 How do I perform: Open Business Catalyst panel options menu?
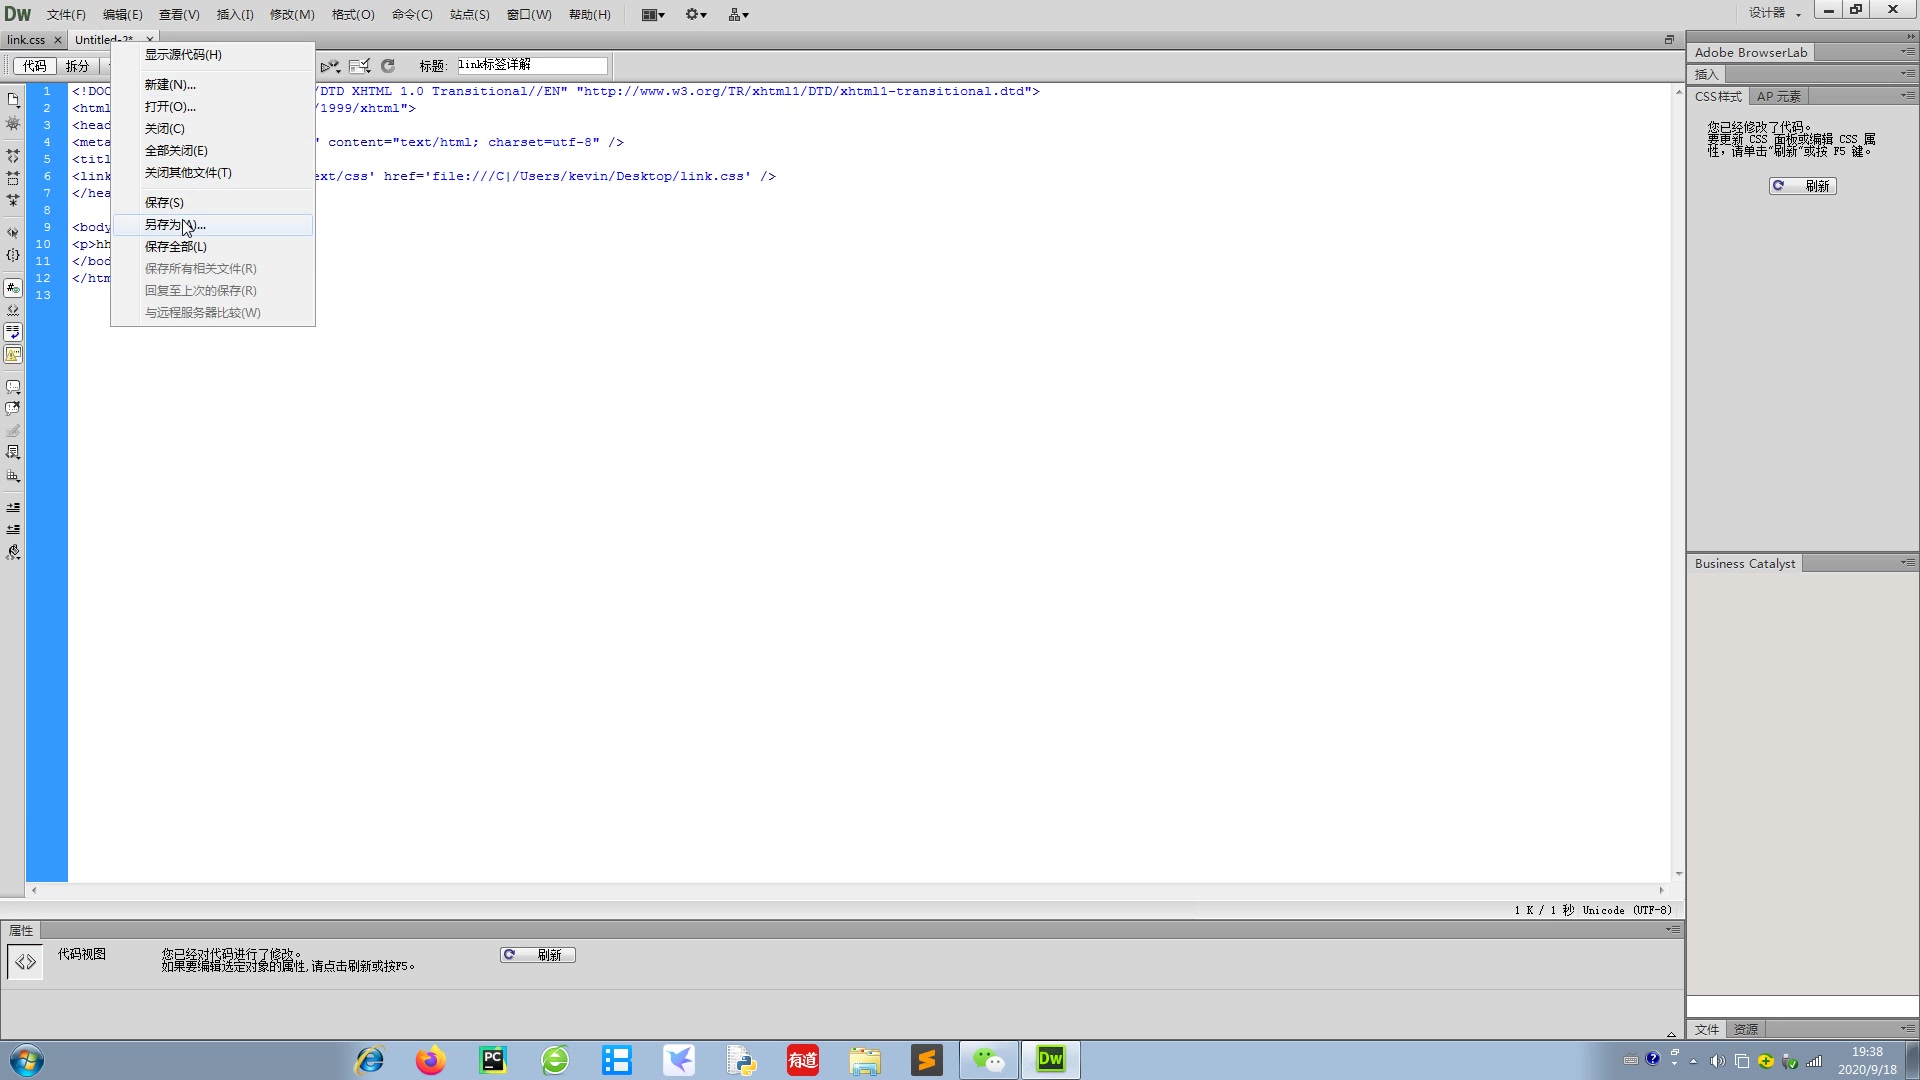tap(1908, 563)
